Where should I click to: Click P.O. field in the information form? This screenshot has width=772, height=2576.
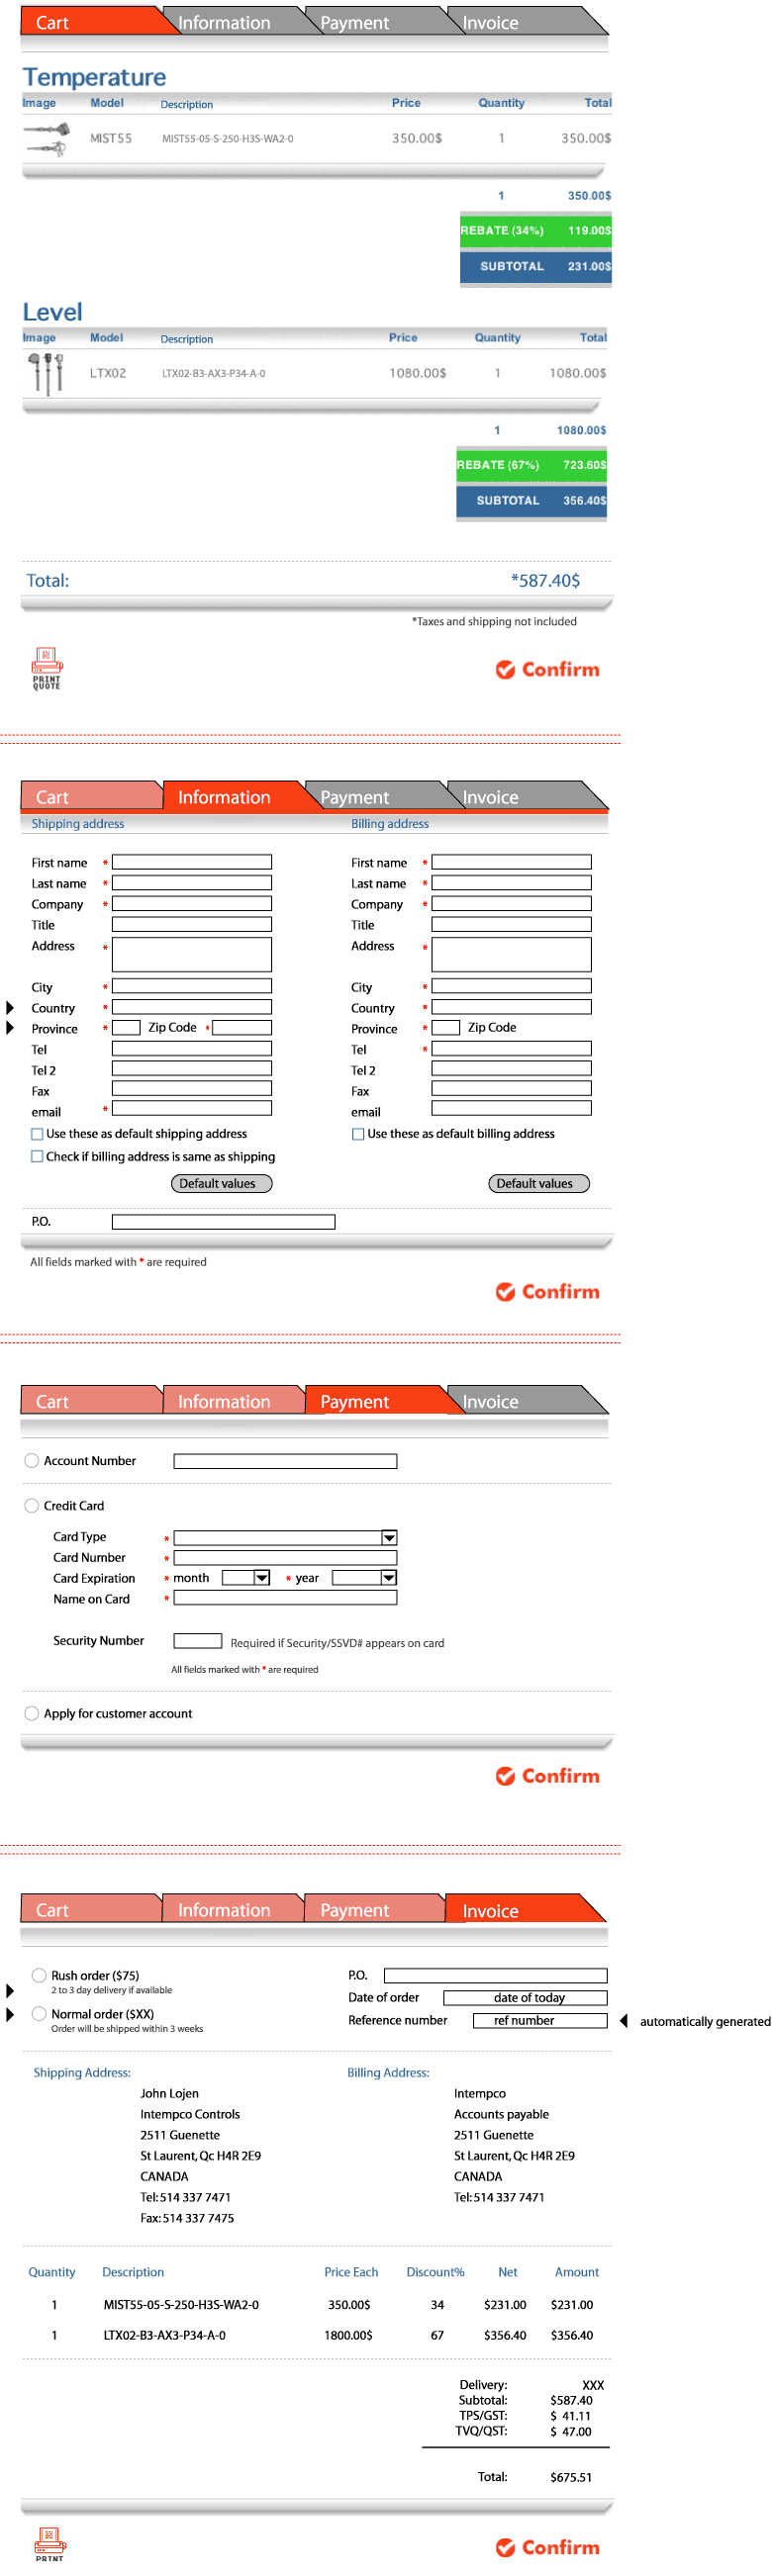pyautogui.click(x=223, y=1222)
